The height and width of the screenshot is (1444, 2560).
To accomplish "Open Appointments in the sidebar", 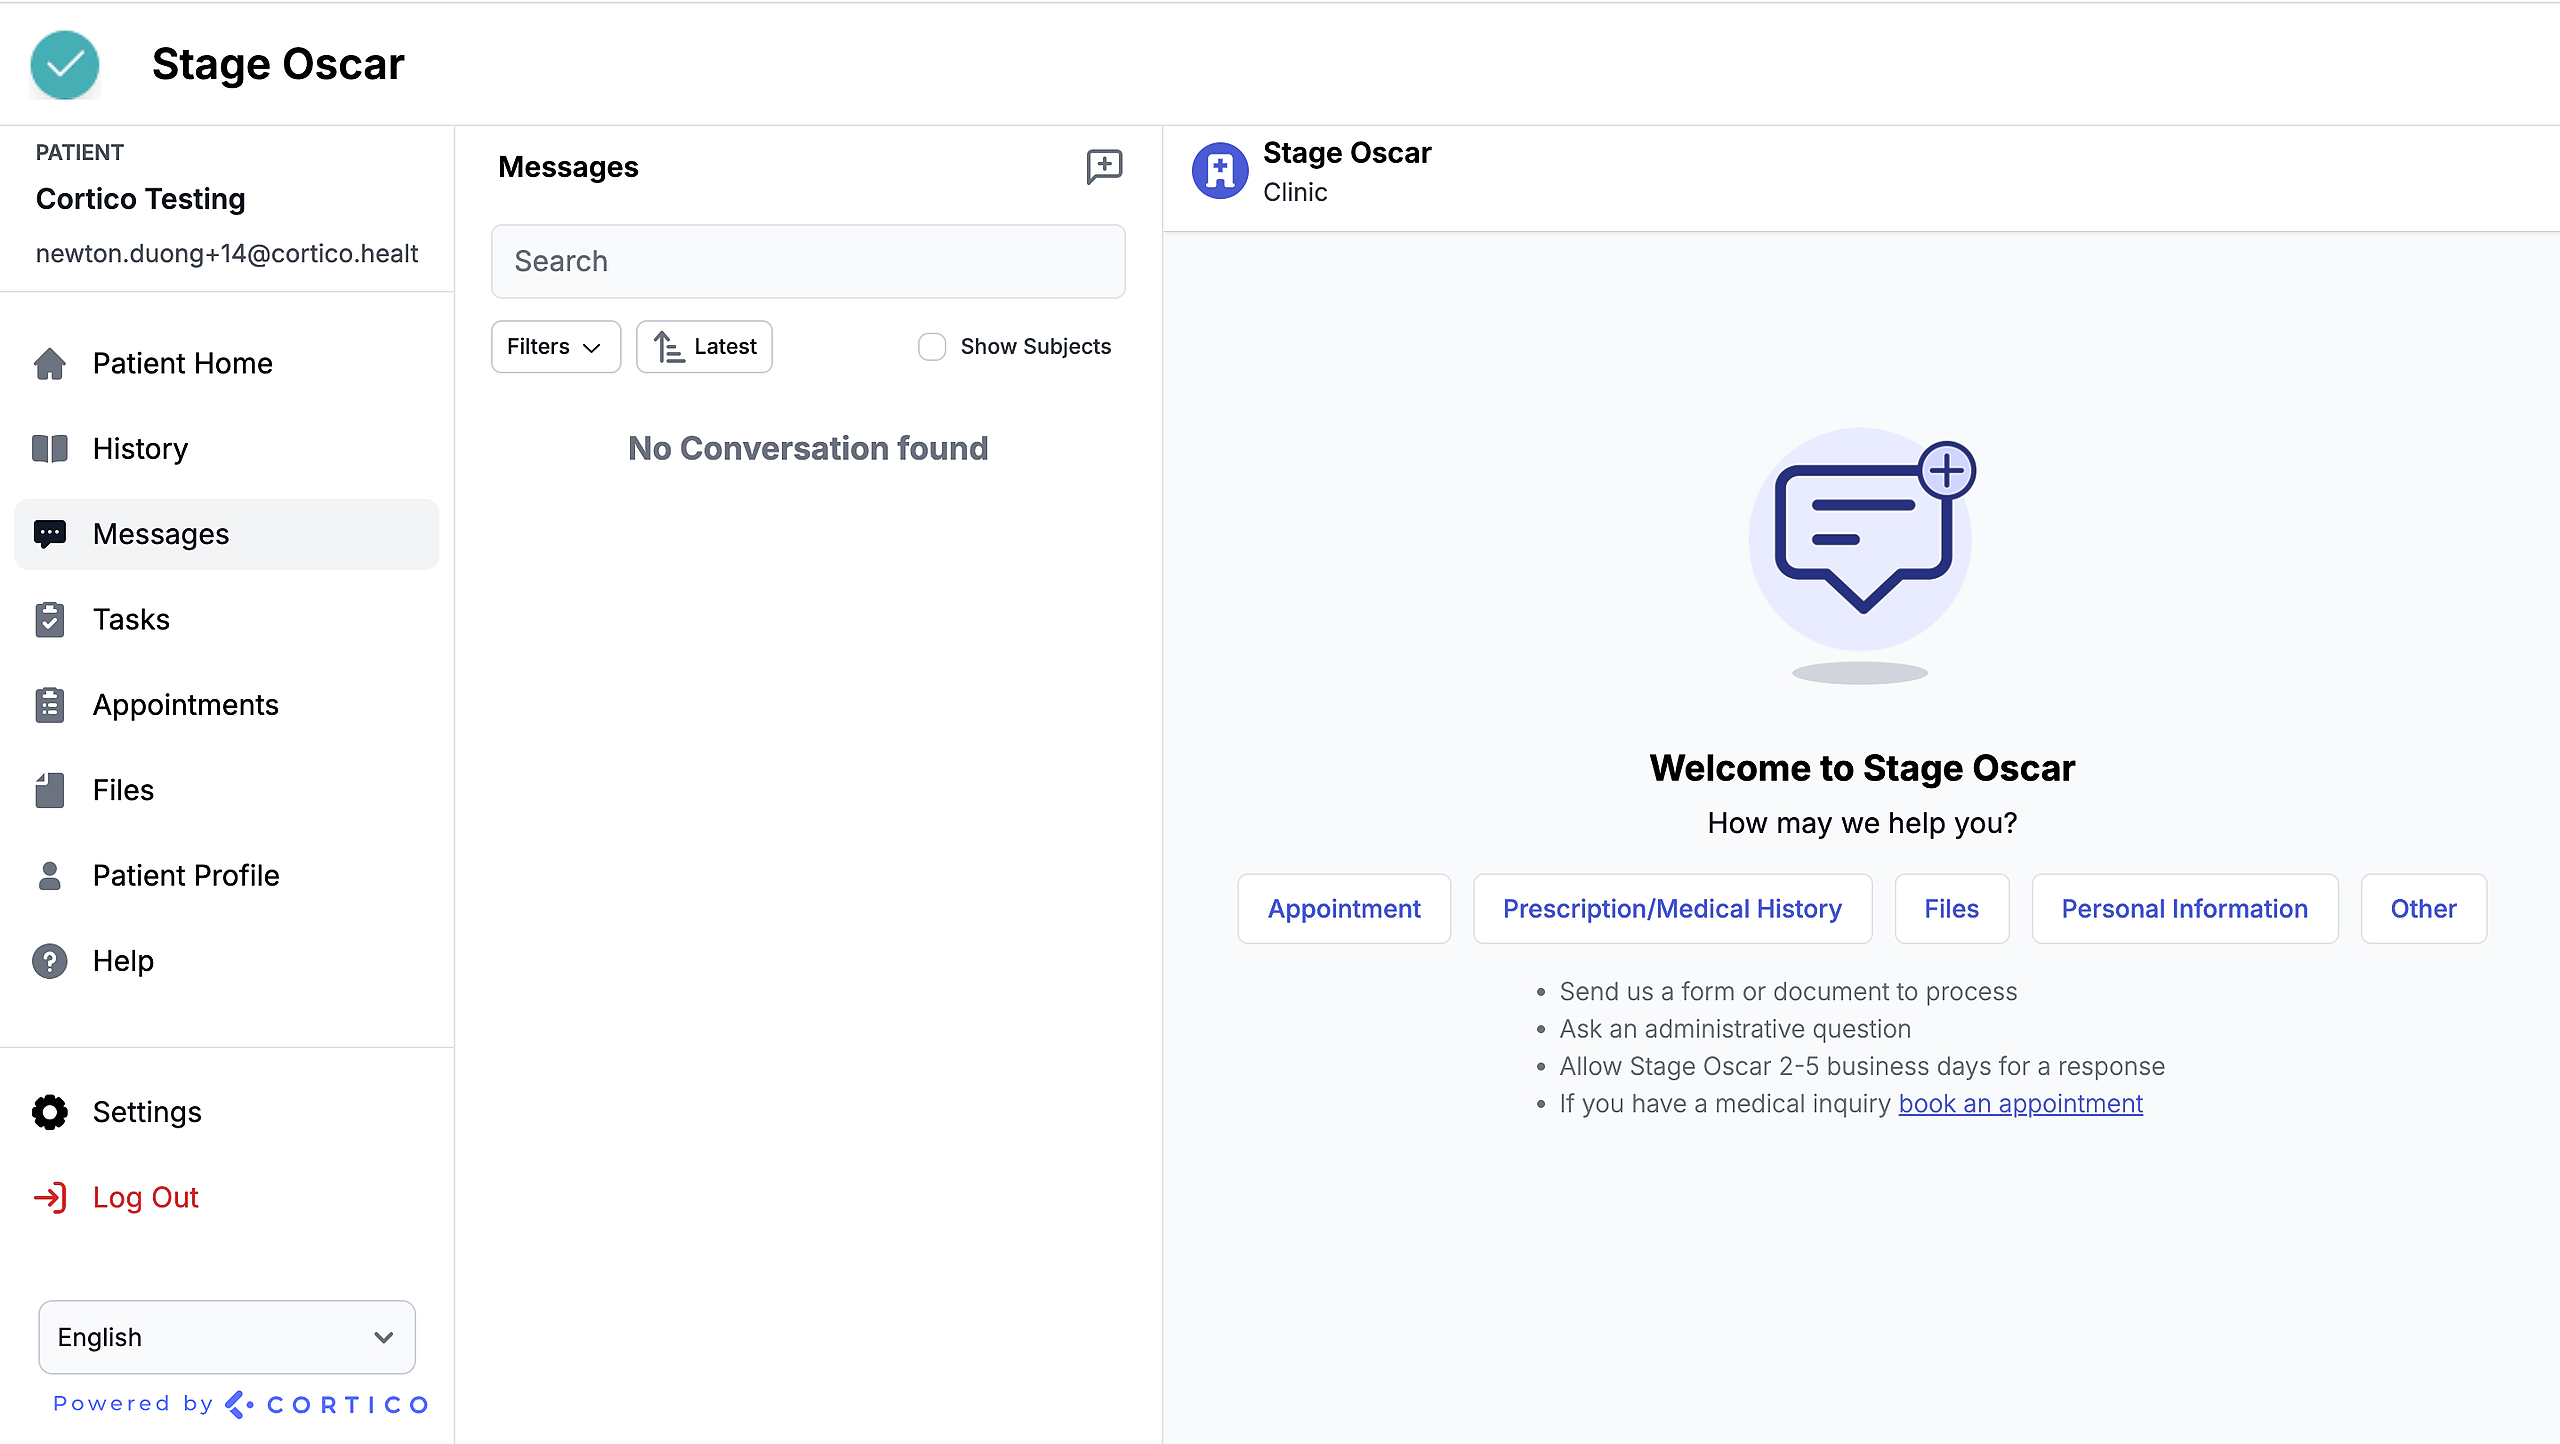I will [x=185, y=705].
